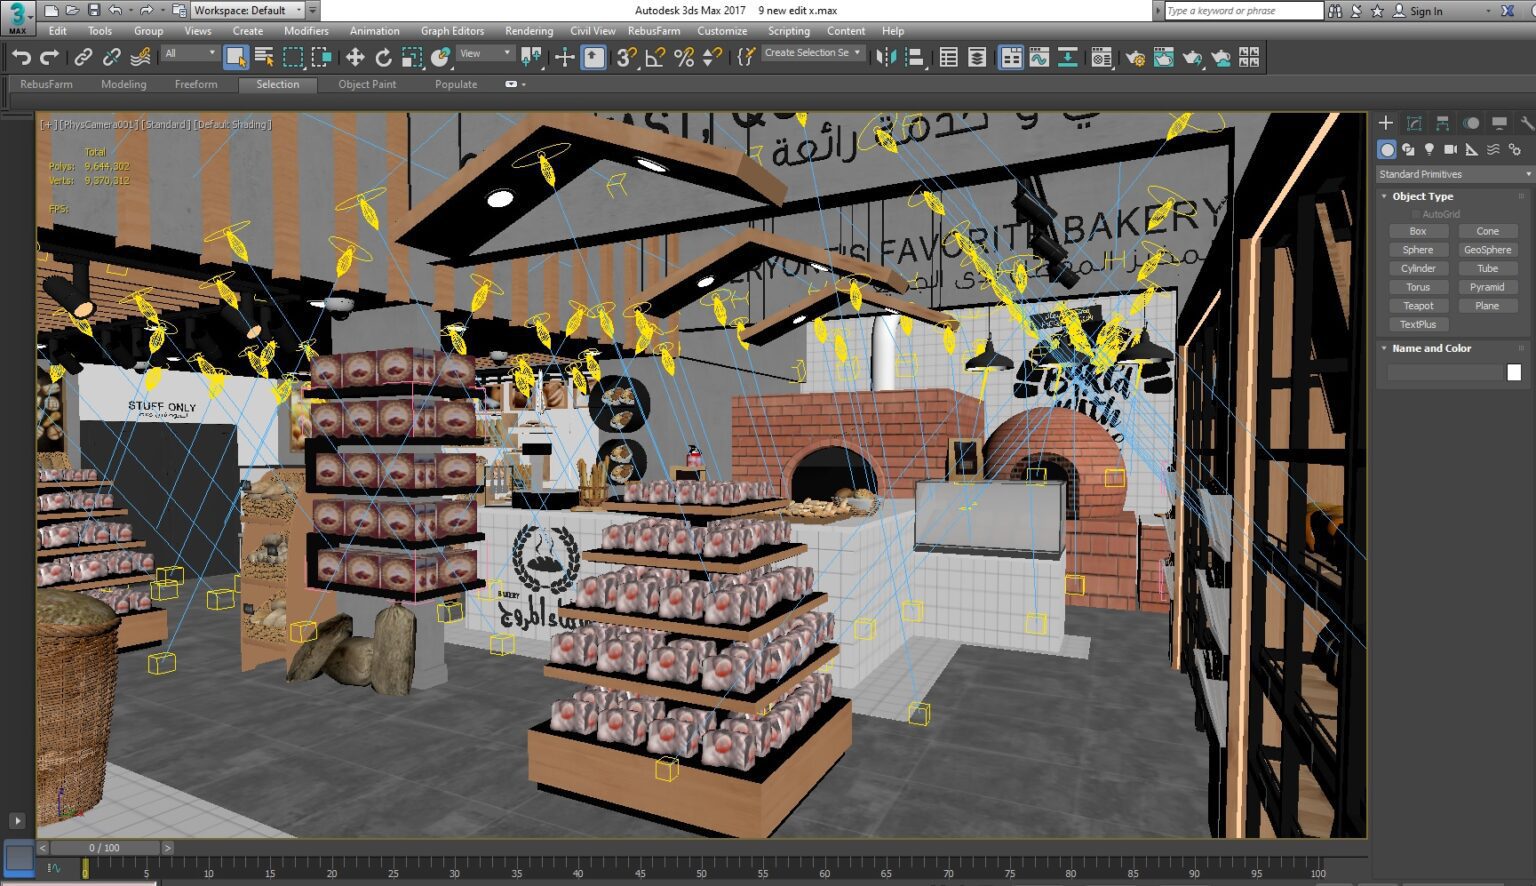Select the Select and Move tool
The width and height of the screenshot is (1536, 886).
(353, 57)
